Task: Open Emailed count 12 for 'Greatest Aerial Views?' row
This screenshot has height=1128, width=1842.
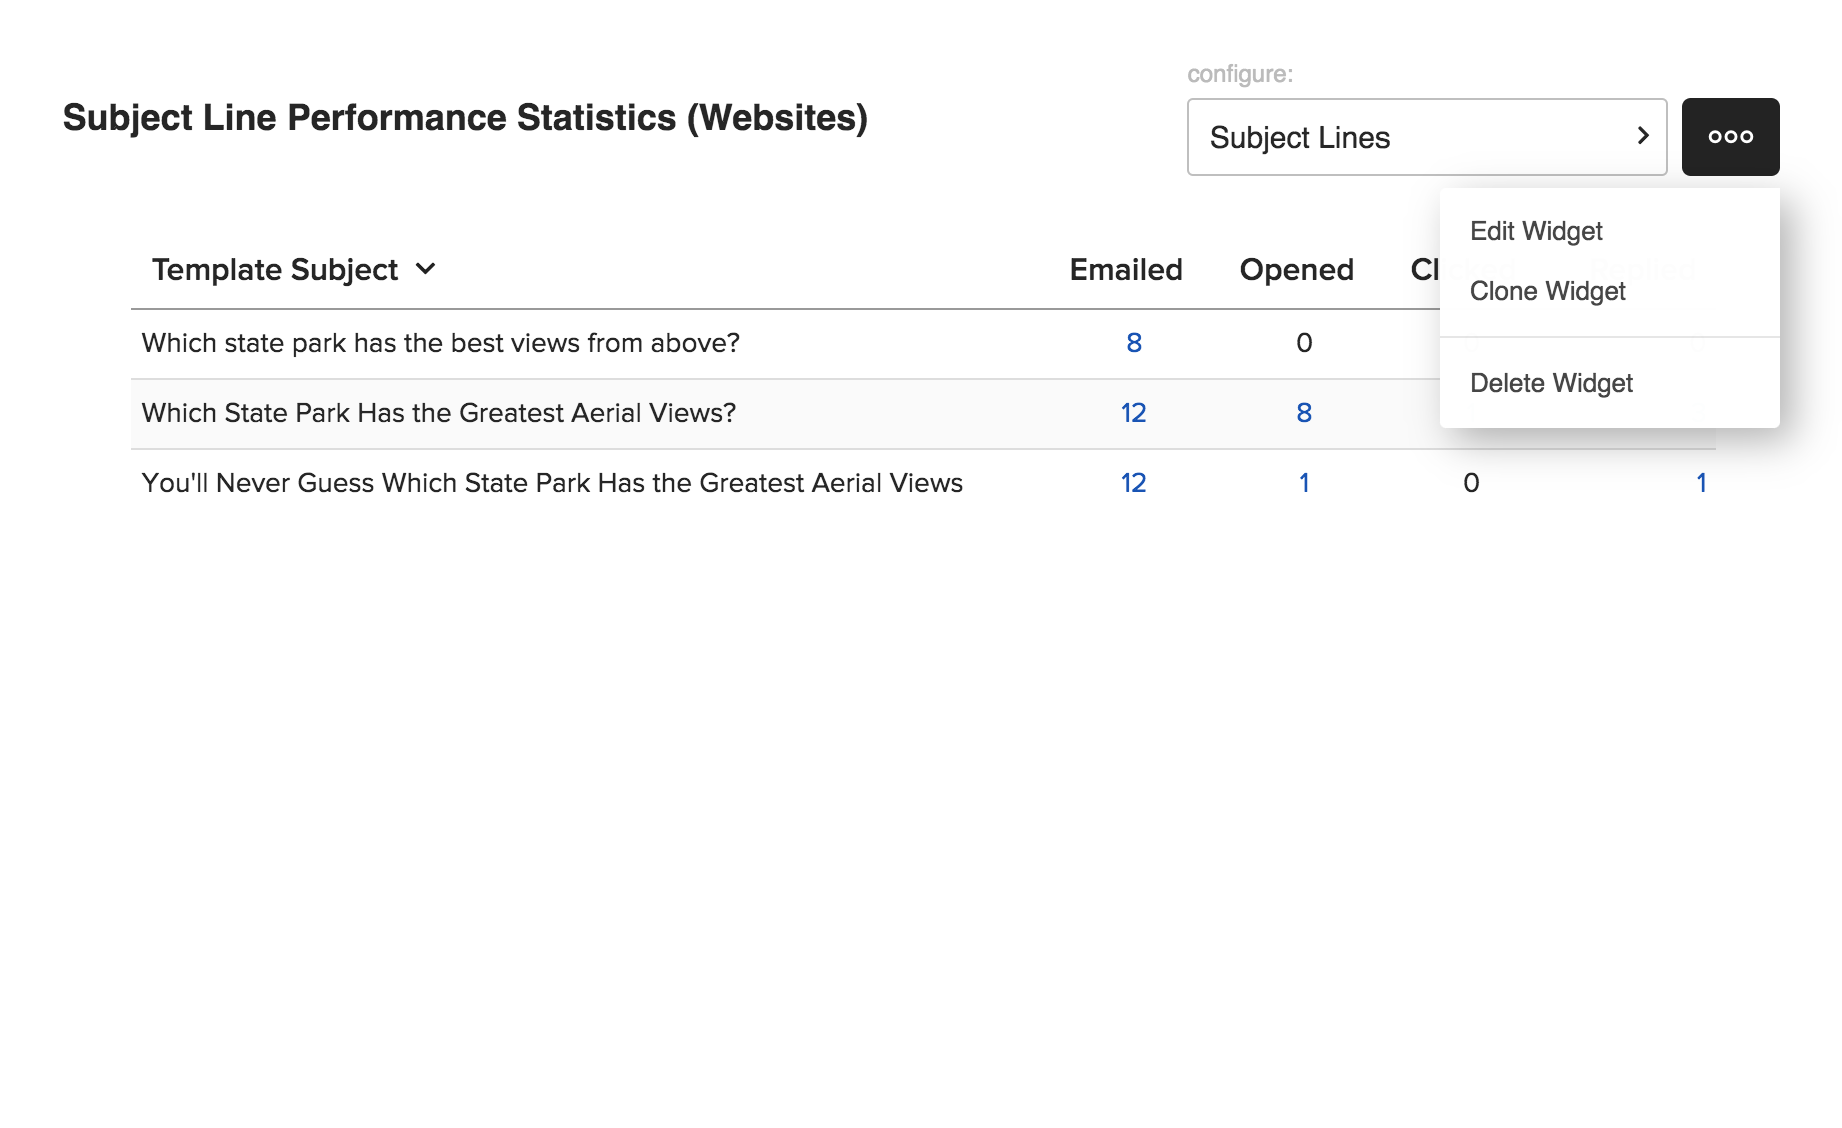Action: [1133, 413]
